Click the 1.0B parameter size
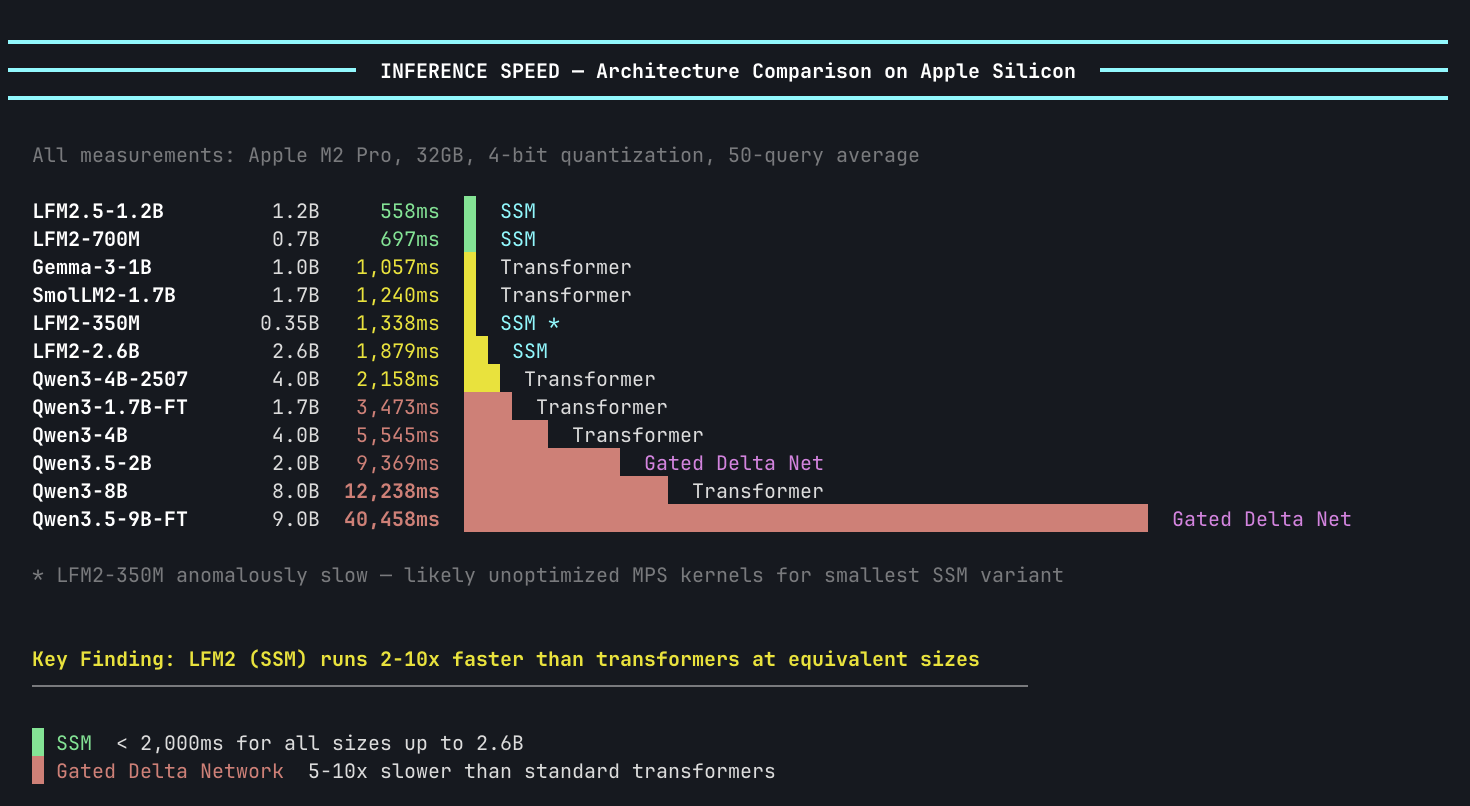Viewport: 1470px width, 806px height. (296, 267)
